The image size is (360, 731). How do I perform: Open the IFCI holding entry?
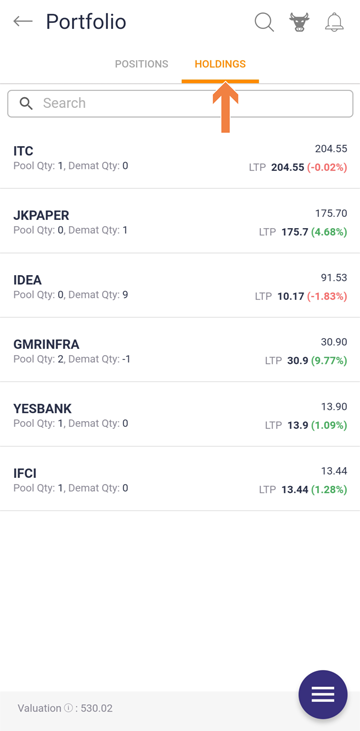point(180,479)
